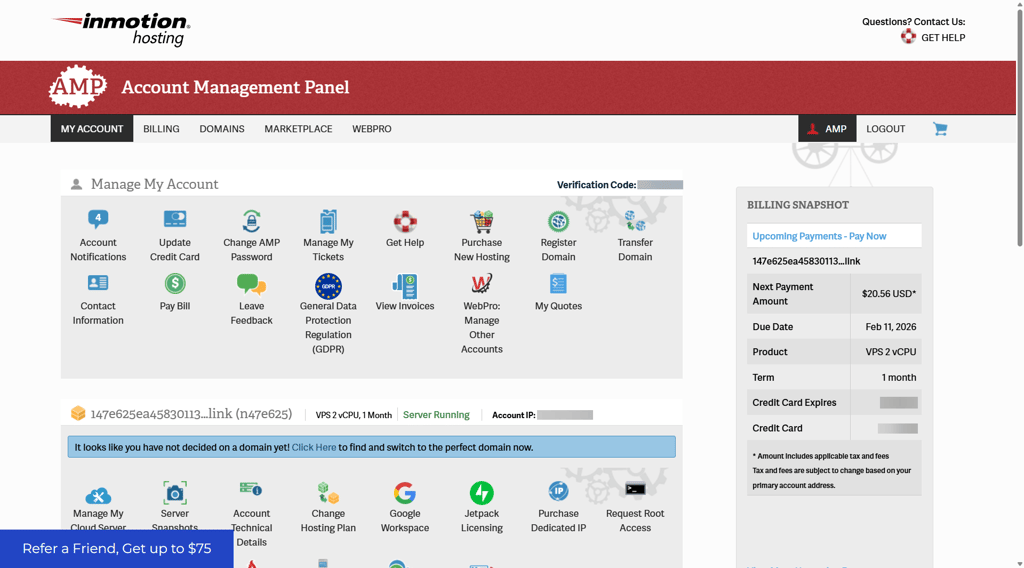Open Account Notifications icon
This screenshot has width=1024, height=568.
[98, 220]
